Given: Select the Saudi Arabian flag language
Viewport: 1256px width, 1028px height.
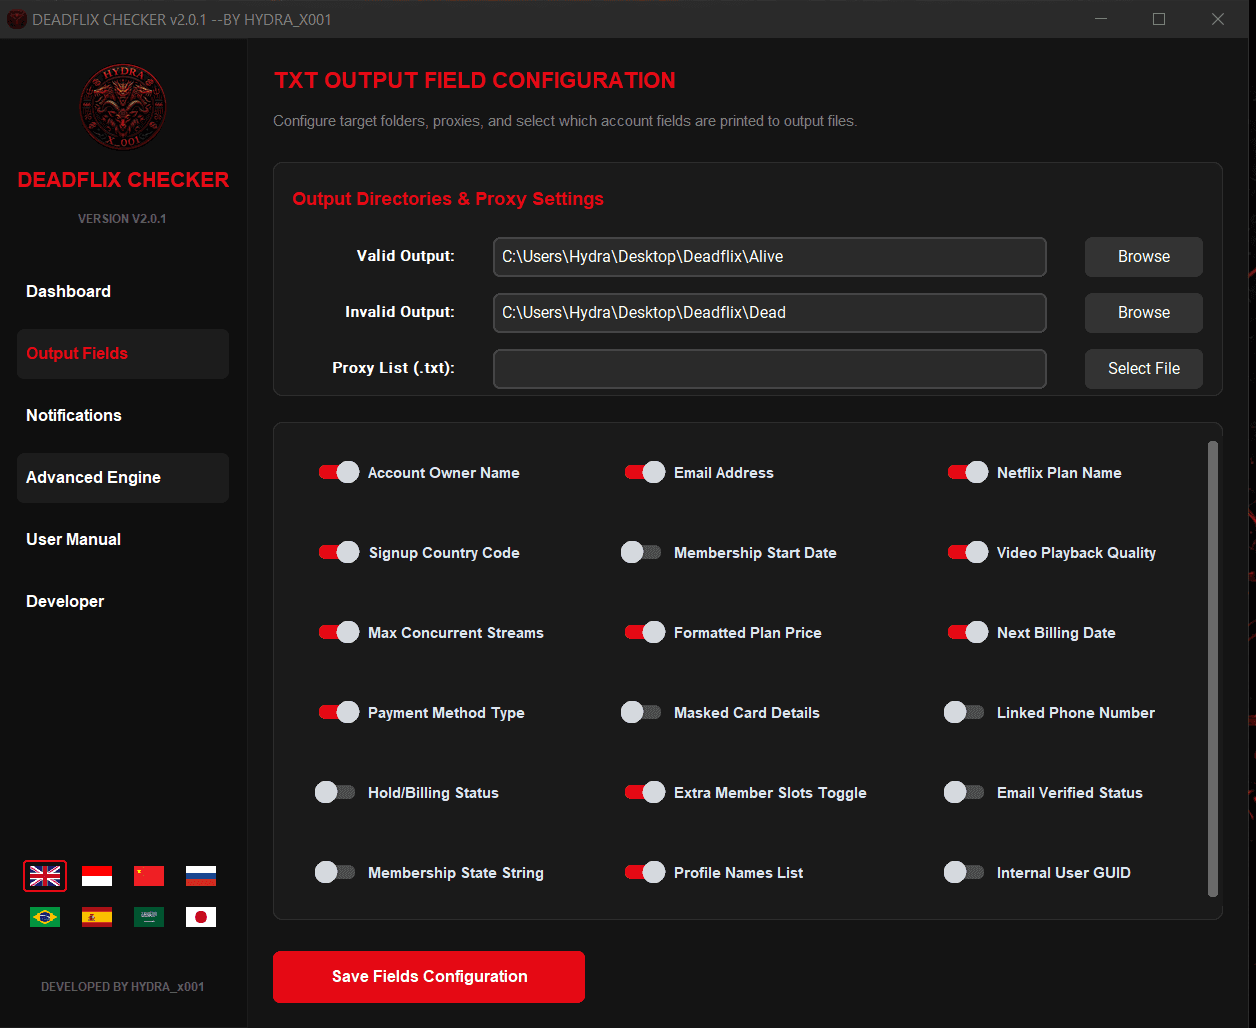Looking at the screenshot, I should tap(149, 917).
